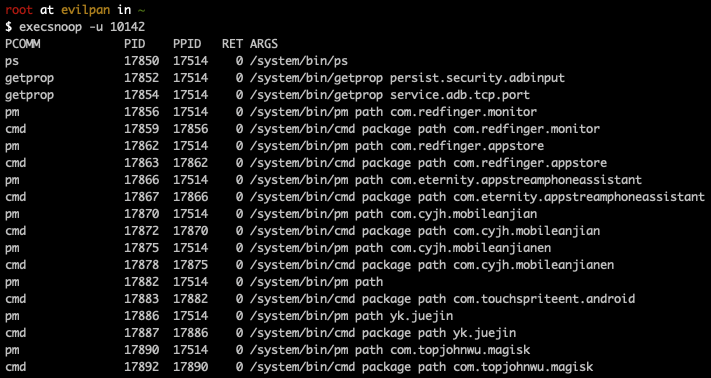Click 'com.eternity.appstreamphoneassistant' in cmd line
Image resolution: width=711 pixels, height=378 pixels.
[x=579, y=197]
